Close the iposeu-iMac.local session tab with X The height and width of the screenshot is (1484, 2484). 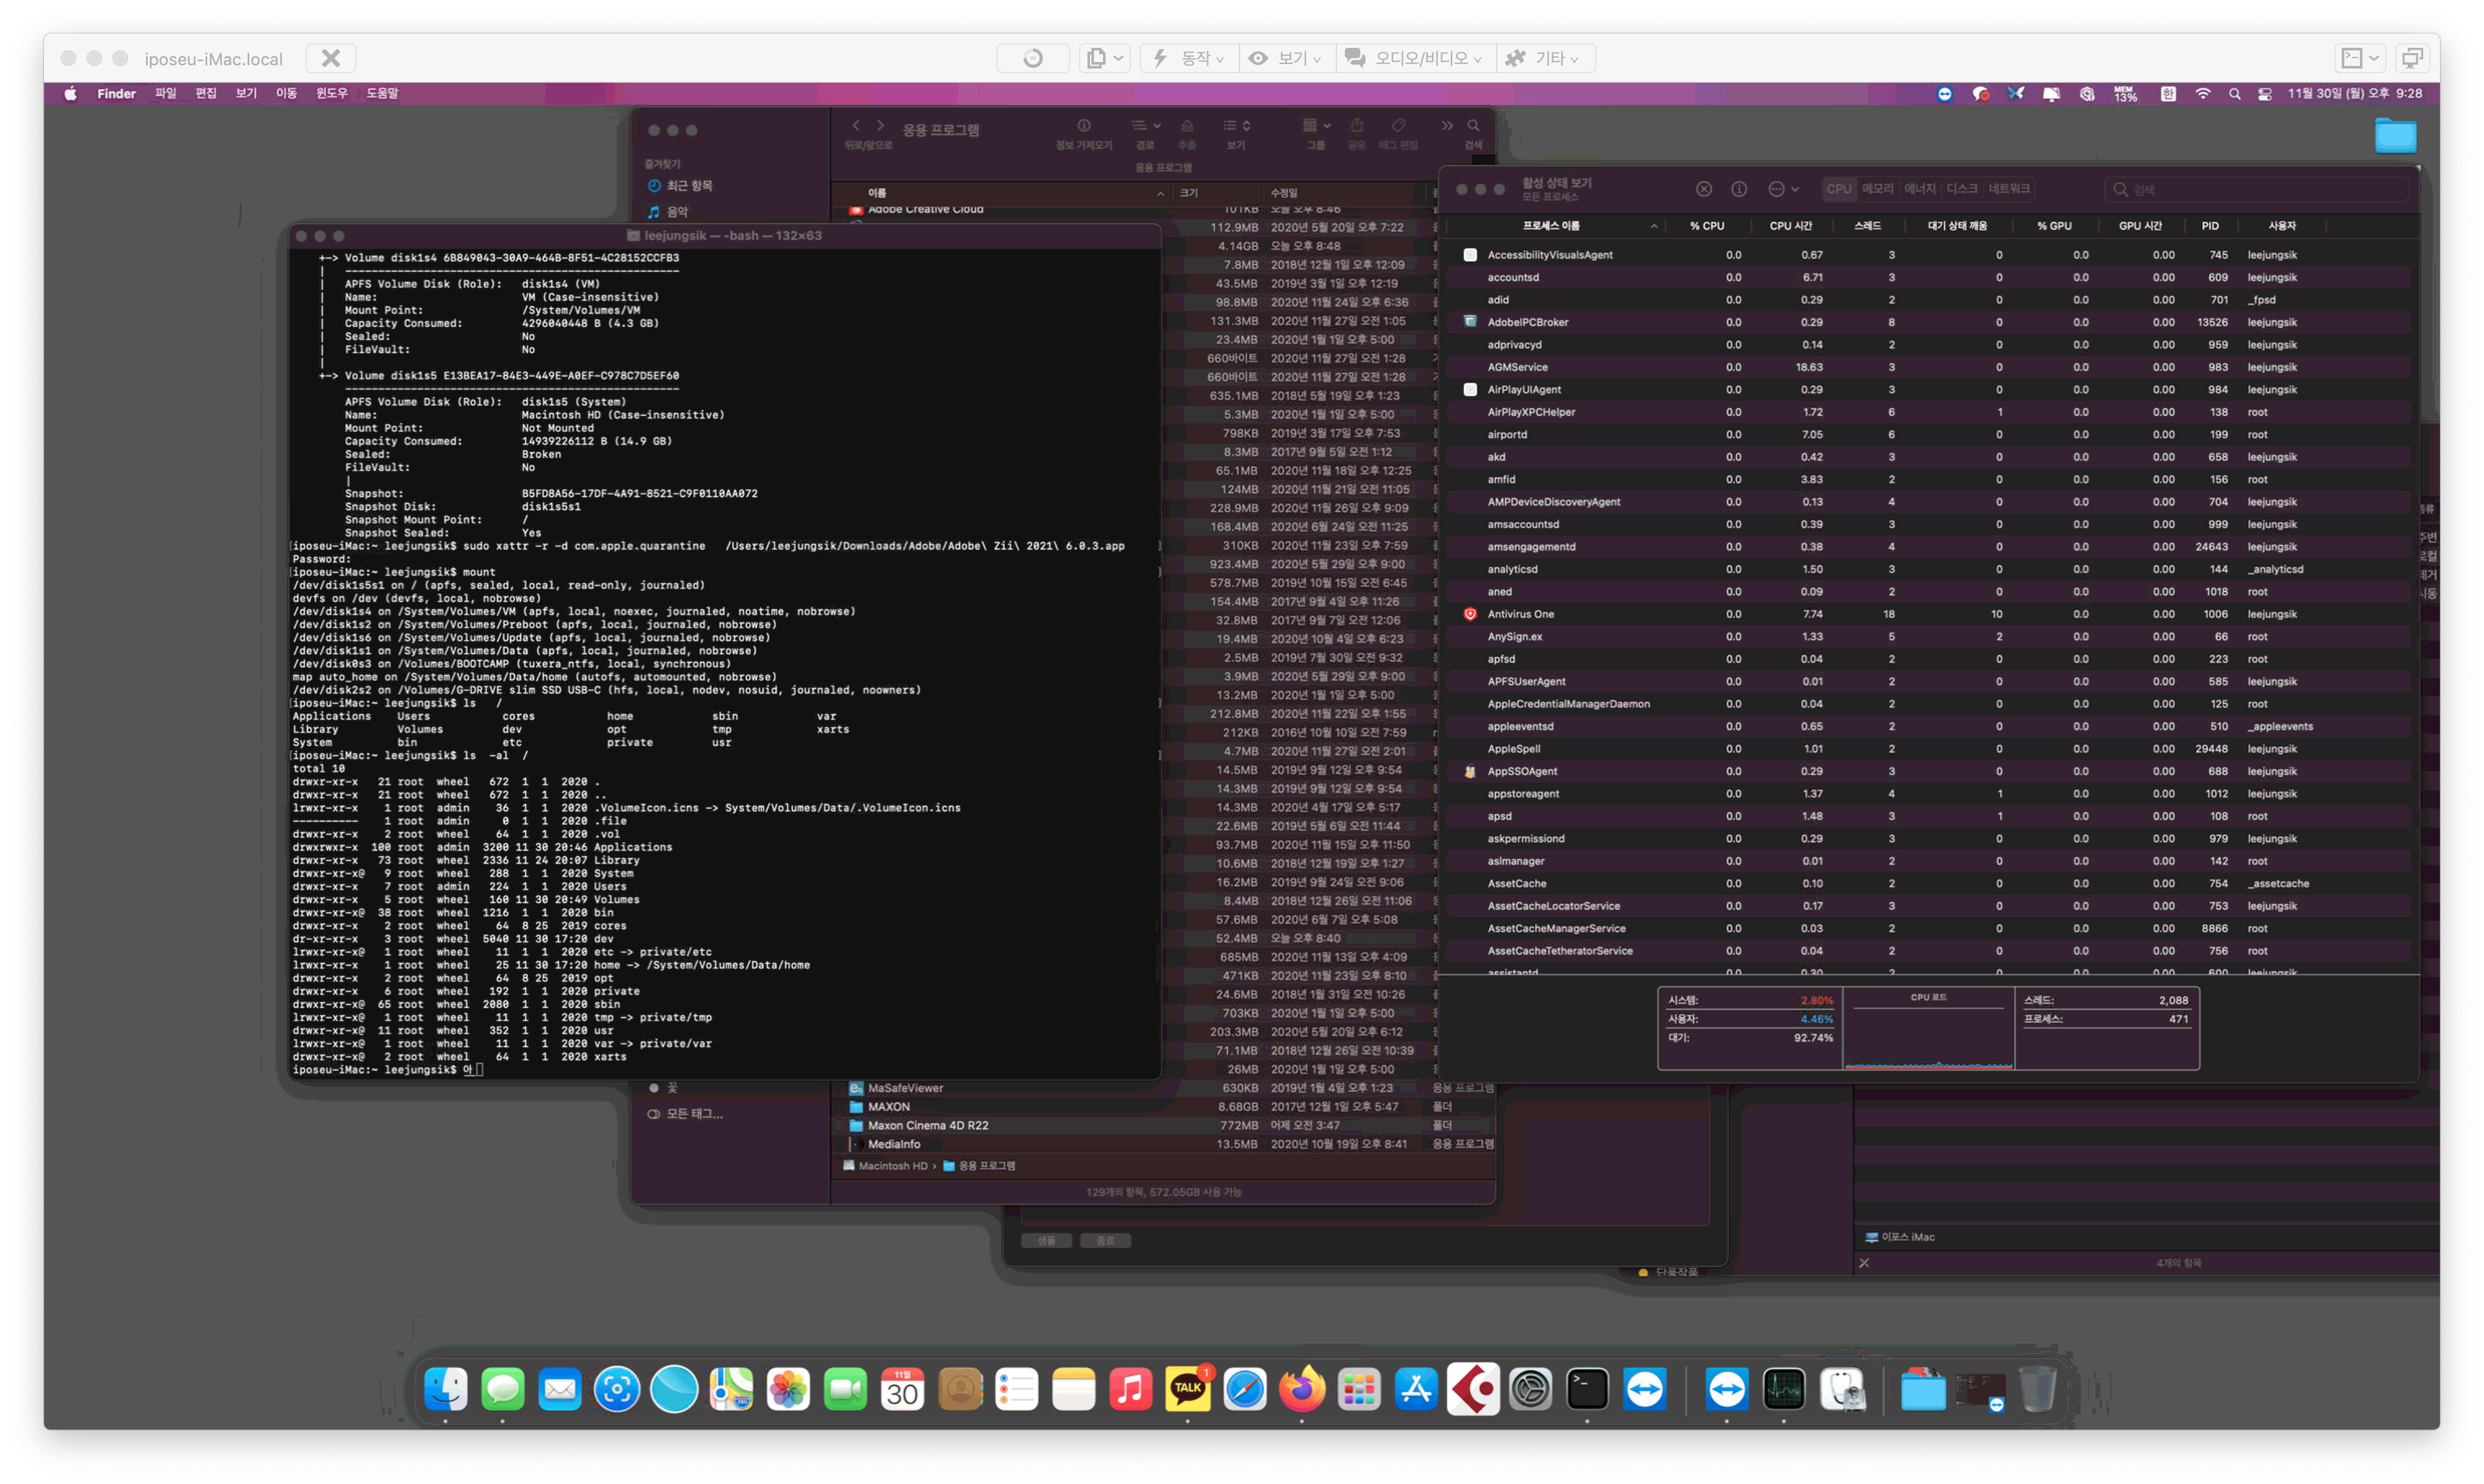tap(330, 58)
